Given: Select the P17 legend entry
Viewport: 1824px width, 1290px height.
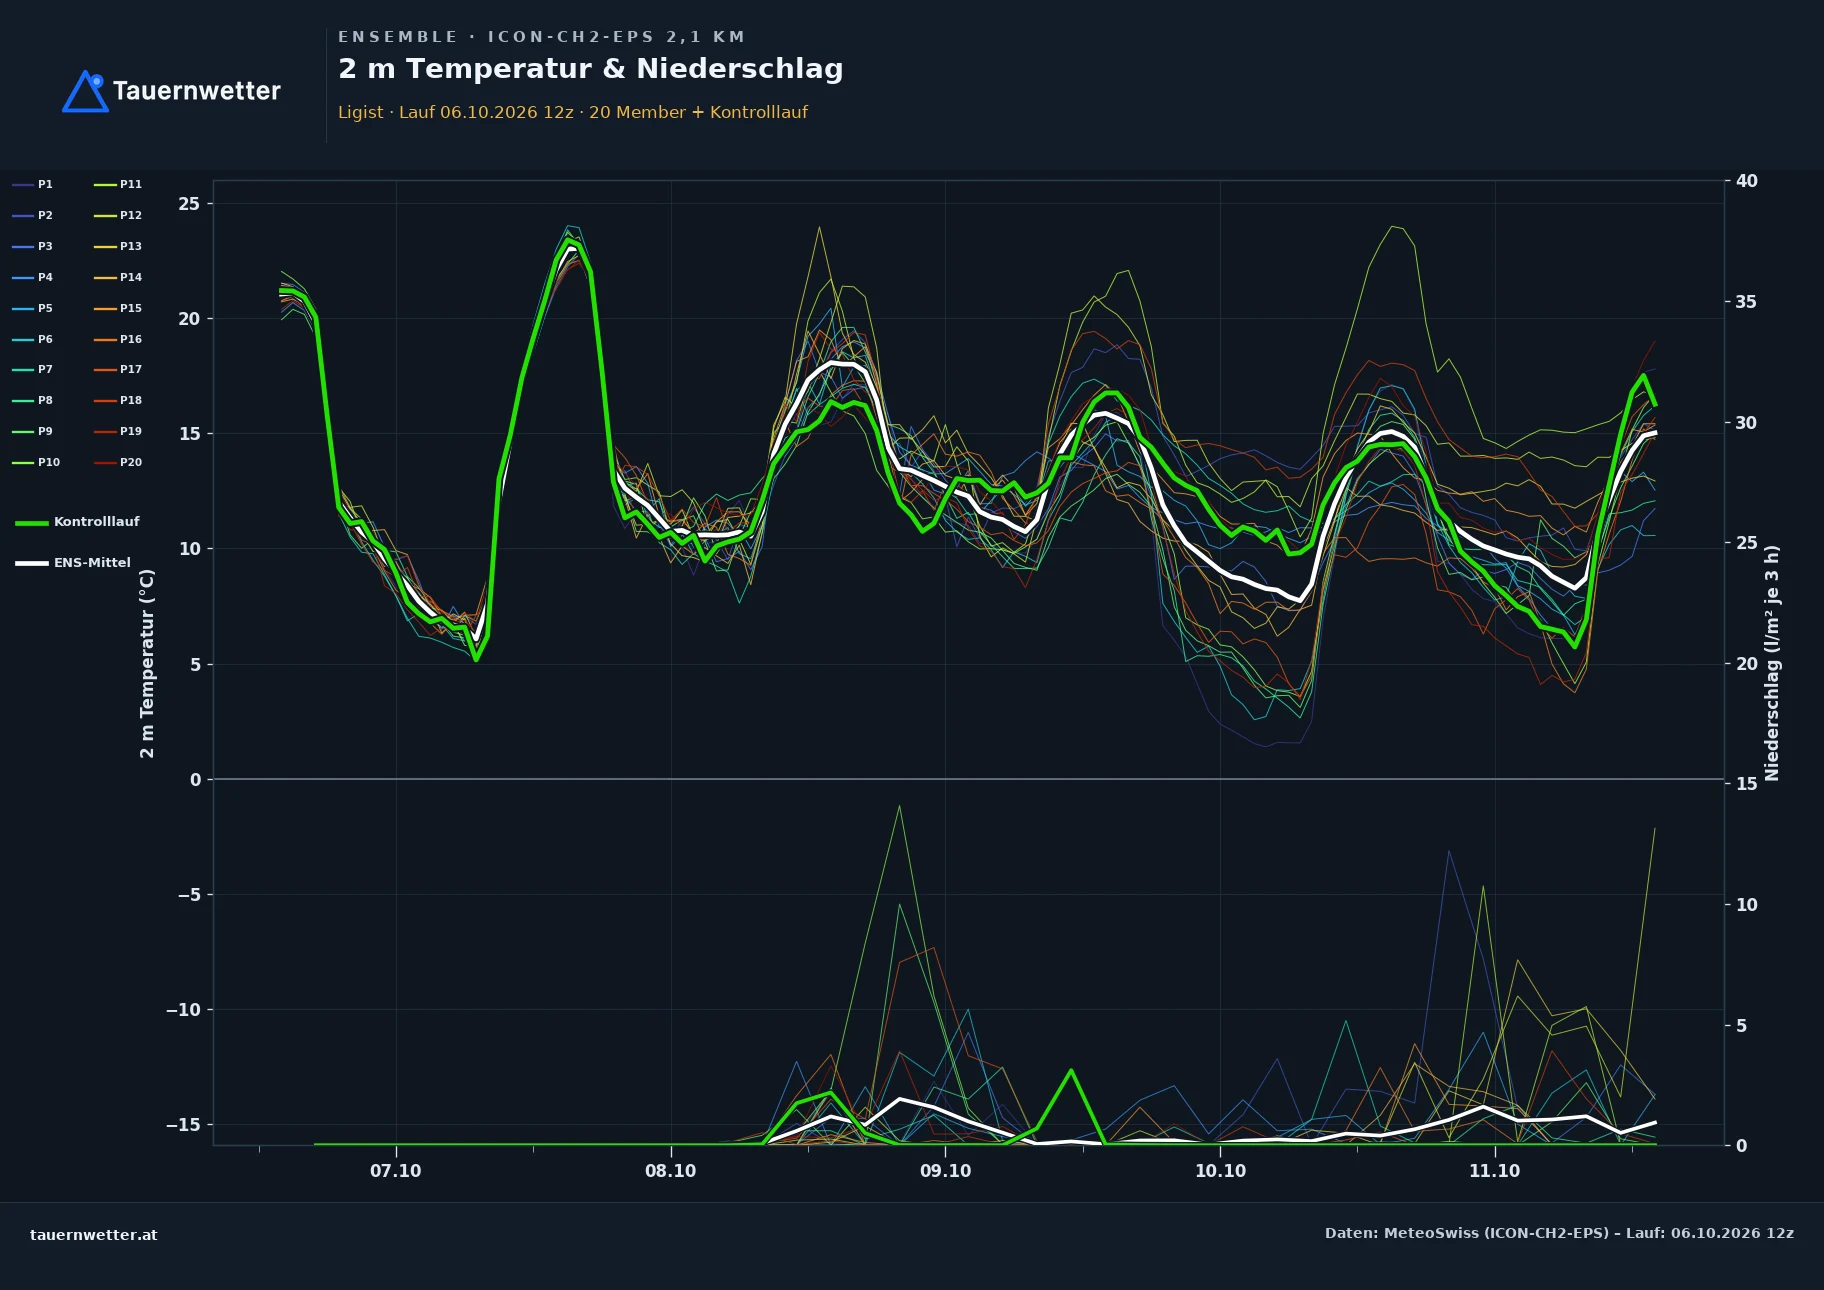Looking at the screenshot, I should 118,370.
